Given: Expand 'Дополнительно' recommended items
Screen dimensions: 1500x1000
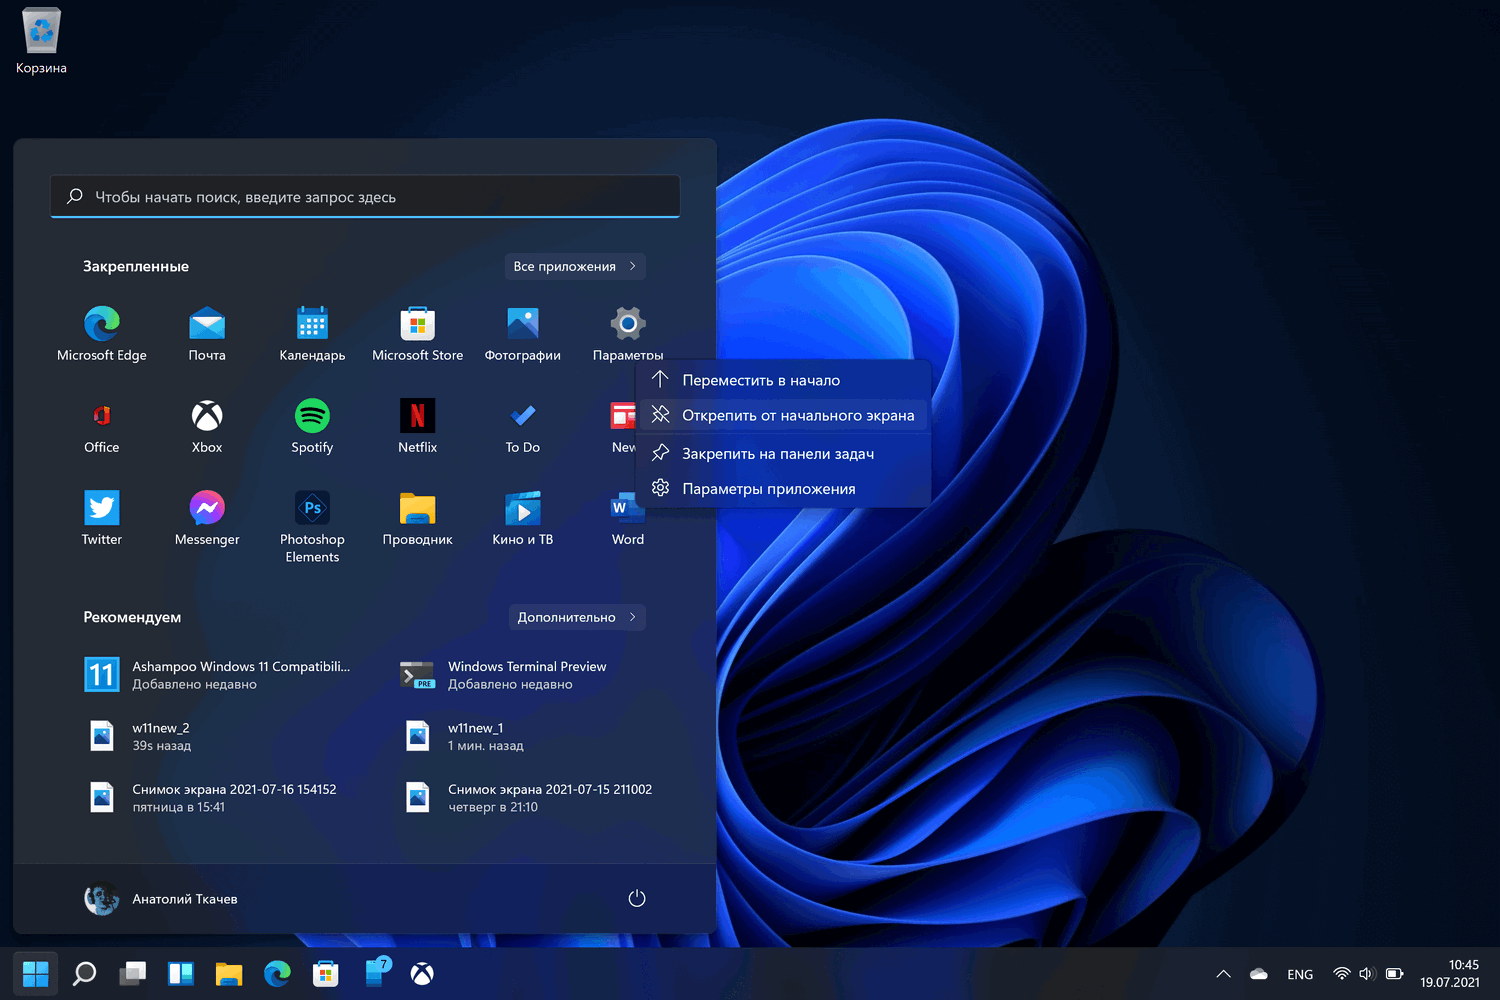Looking at the screenshot, I should click(x=577, y=617).
